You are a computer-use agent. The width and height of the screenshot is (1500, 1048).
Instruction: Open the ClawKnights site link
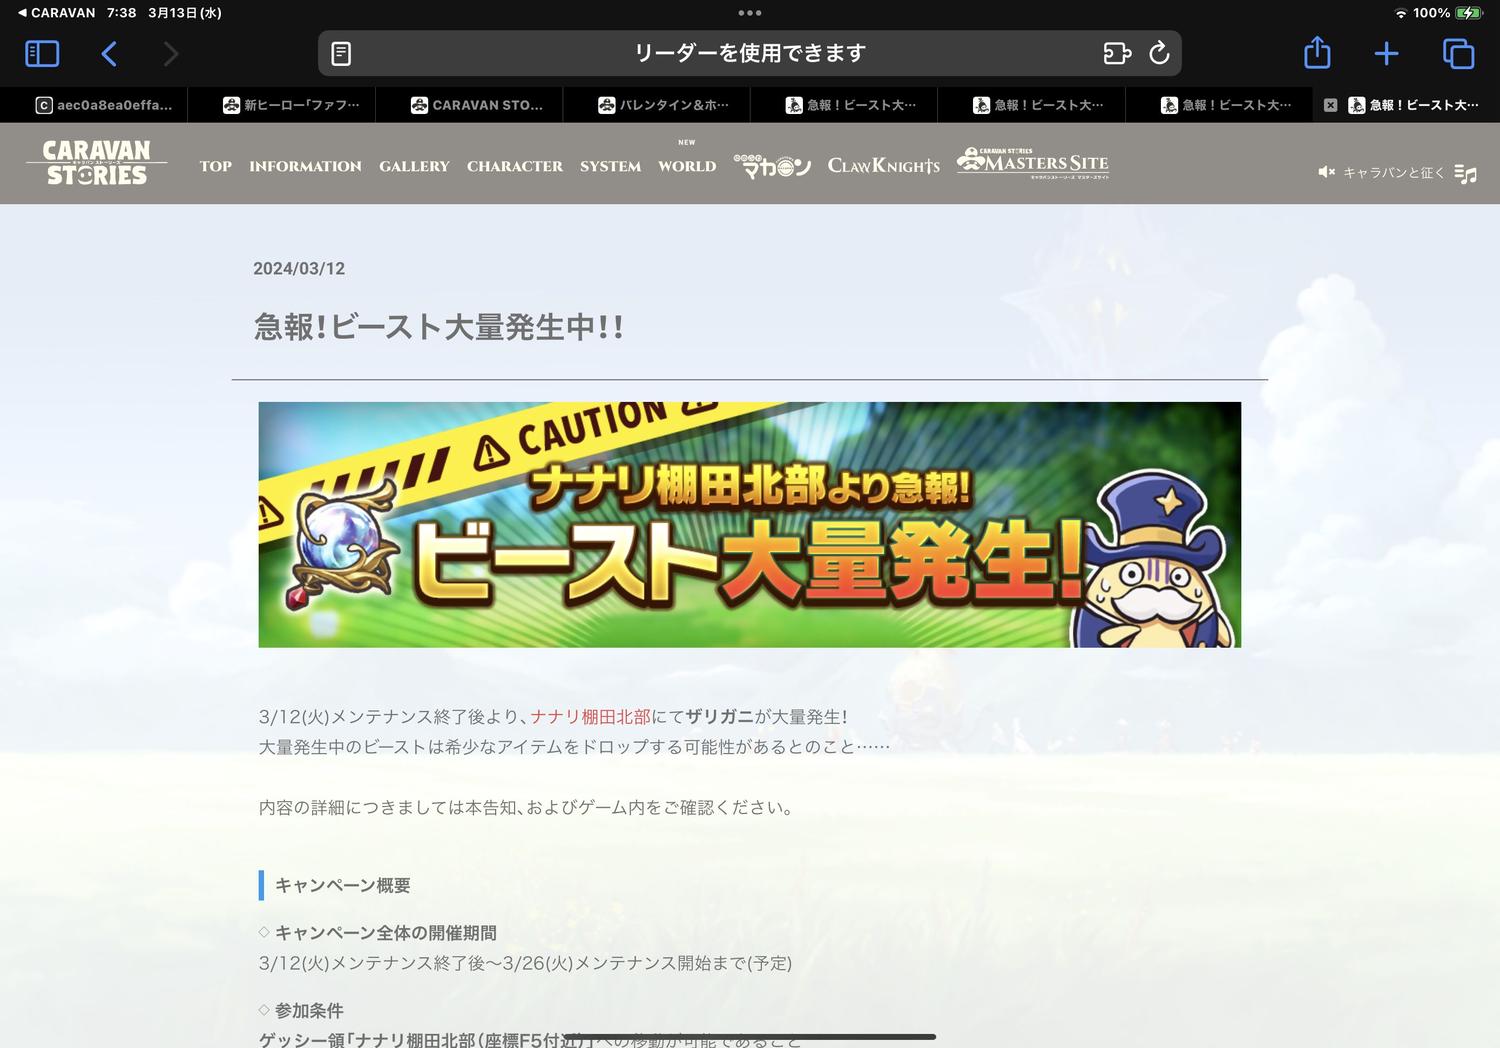[883, 166]
